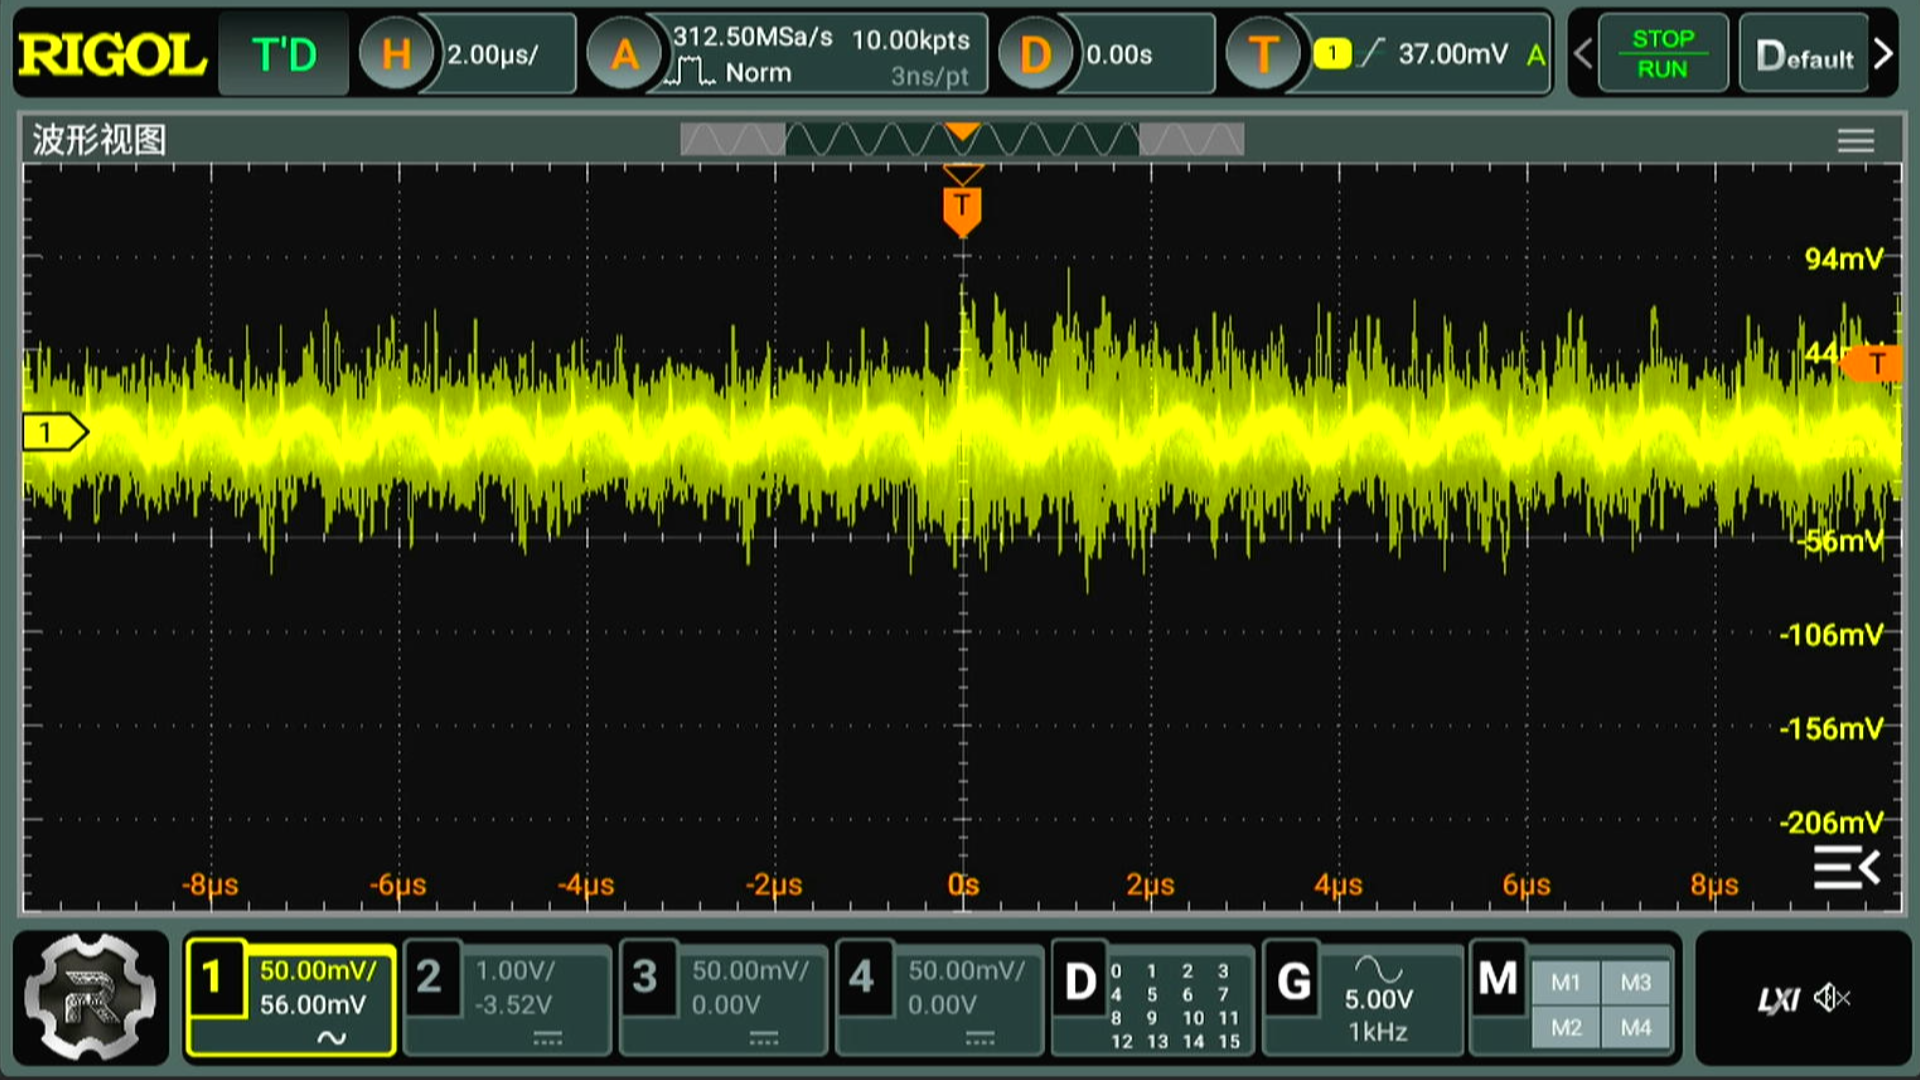The width and height of the screenshot is (1920, 1080).
Task: Click the orange trigger position marker
Action: [x=962, y=209]
